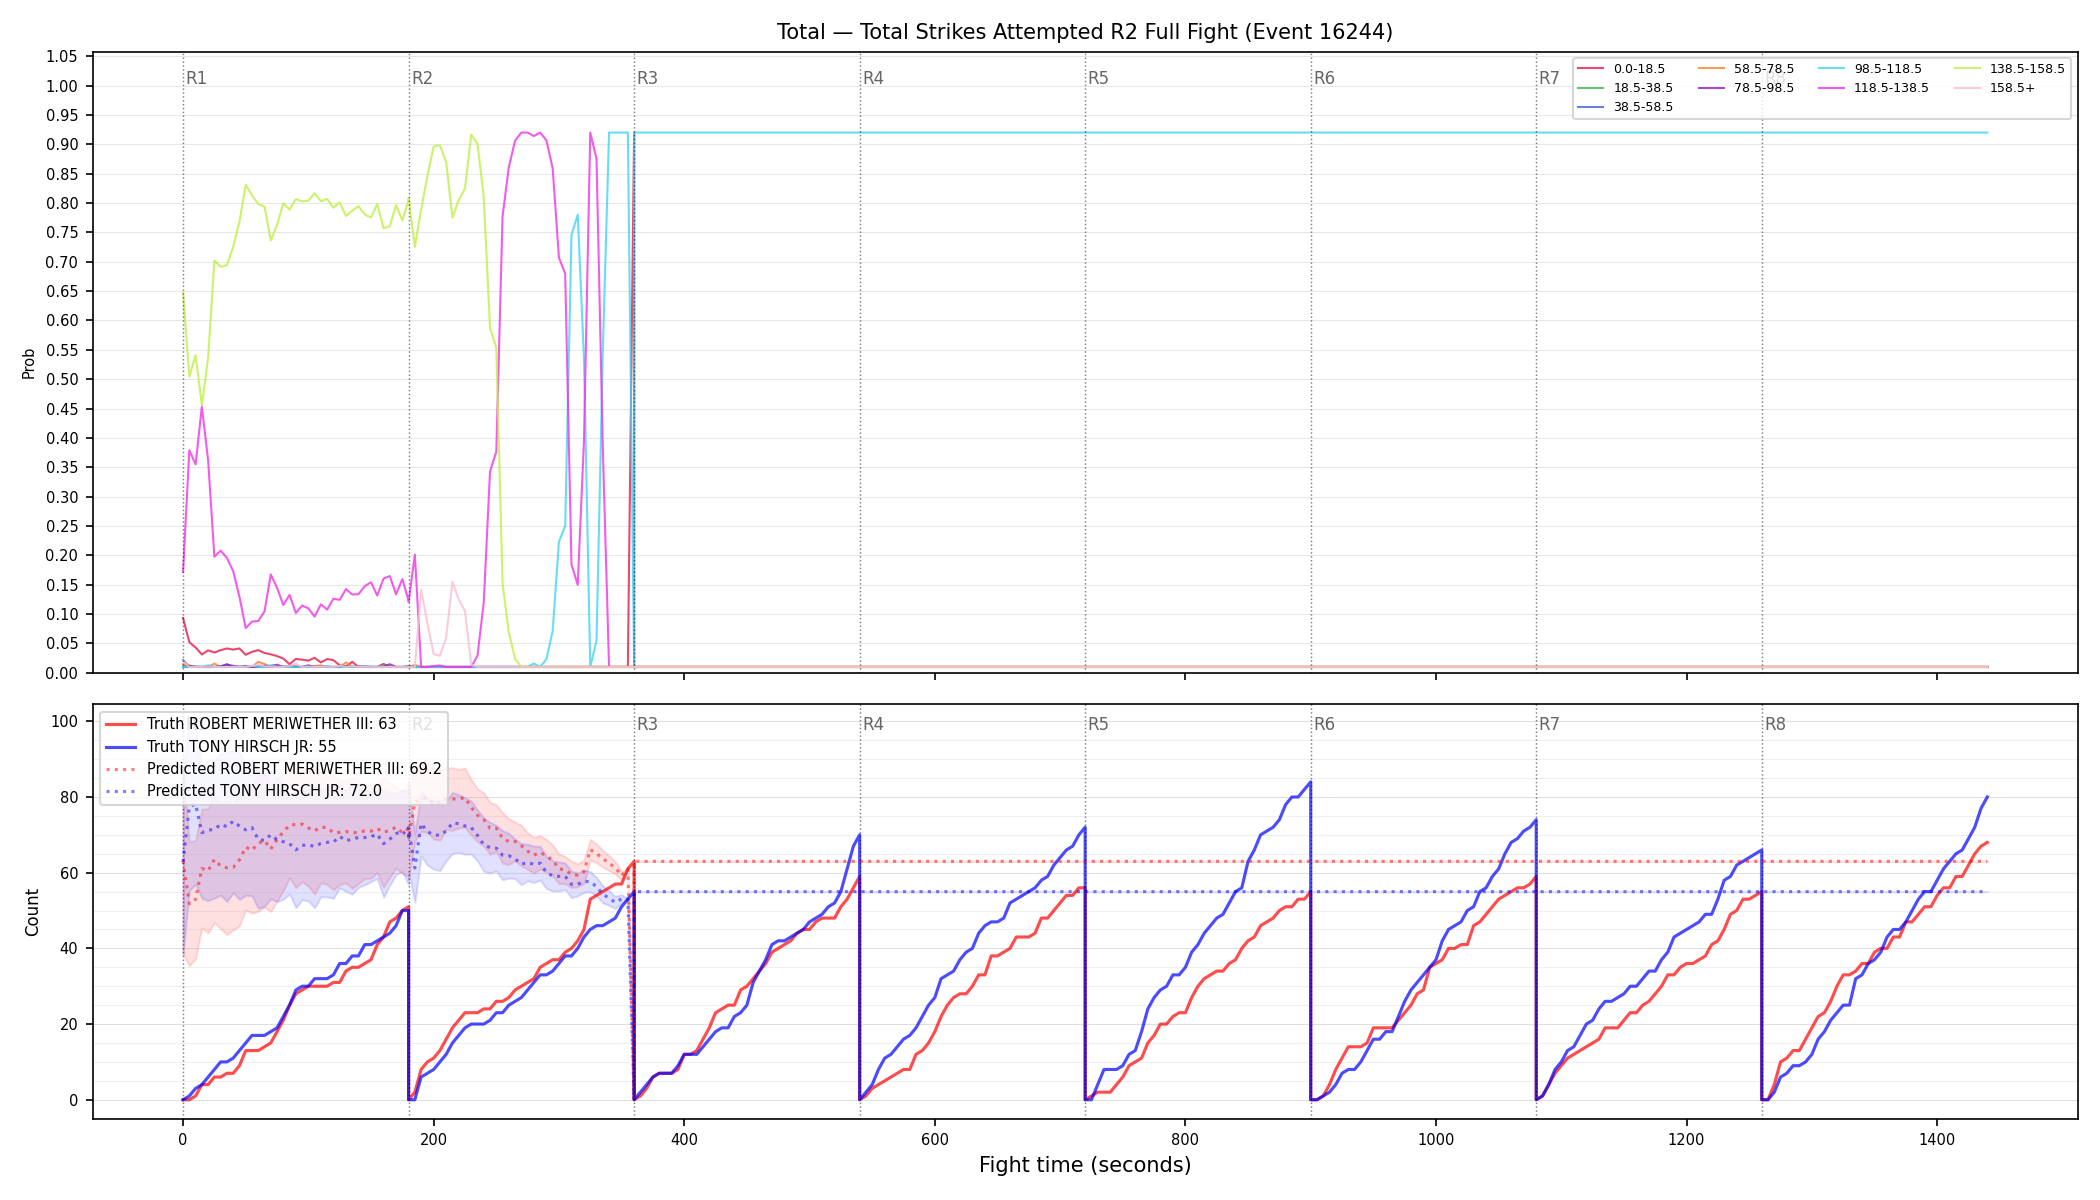Screen dimensions: 2100x1200
Task: Click the 158.5+ legend entry
Action: pos(1994,88)
